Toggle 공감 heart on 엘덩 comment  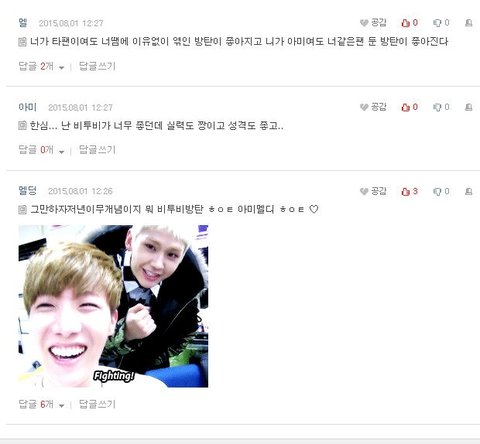coord(373,191)
